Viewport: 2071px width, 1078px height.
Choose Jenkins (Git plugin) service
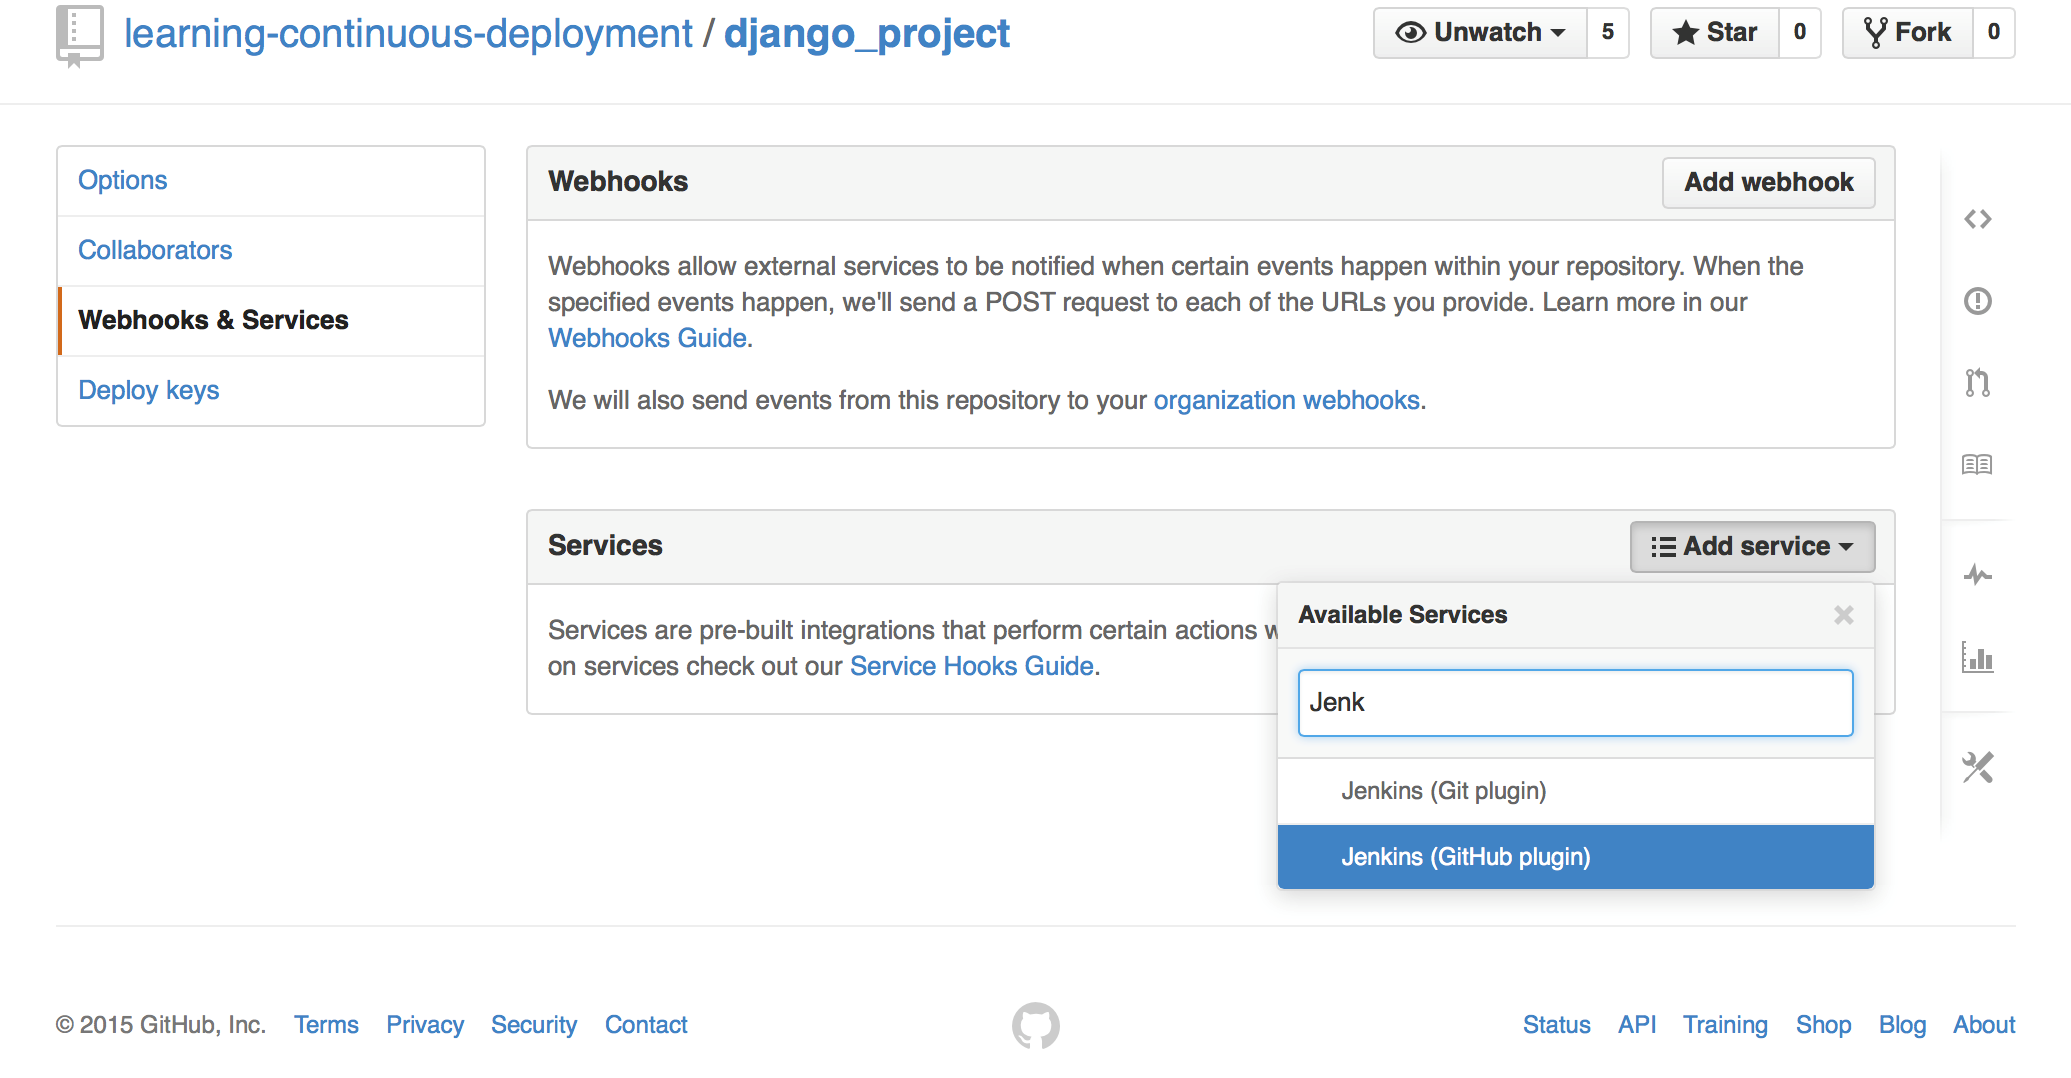(1575, 791)
